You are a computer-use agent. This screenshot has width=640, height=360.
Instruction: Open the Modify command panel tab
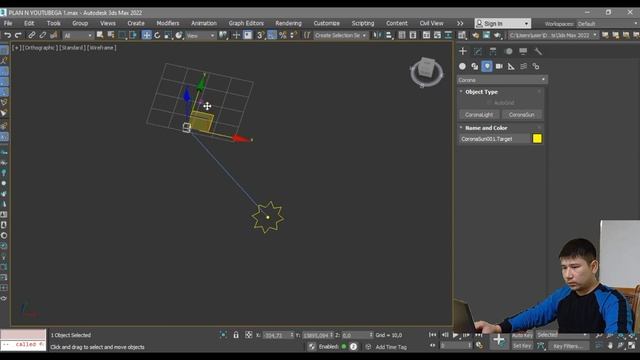(478, 51)
